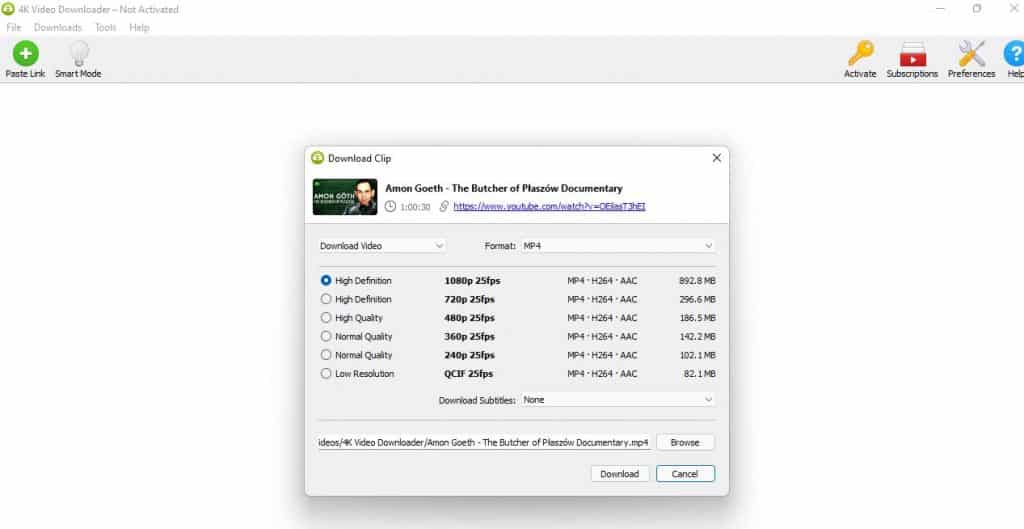1024x529 pixels.
Task: Open the File menu
Action: coord(14,27)
